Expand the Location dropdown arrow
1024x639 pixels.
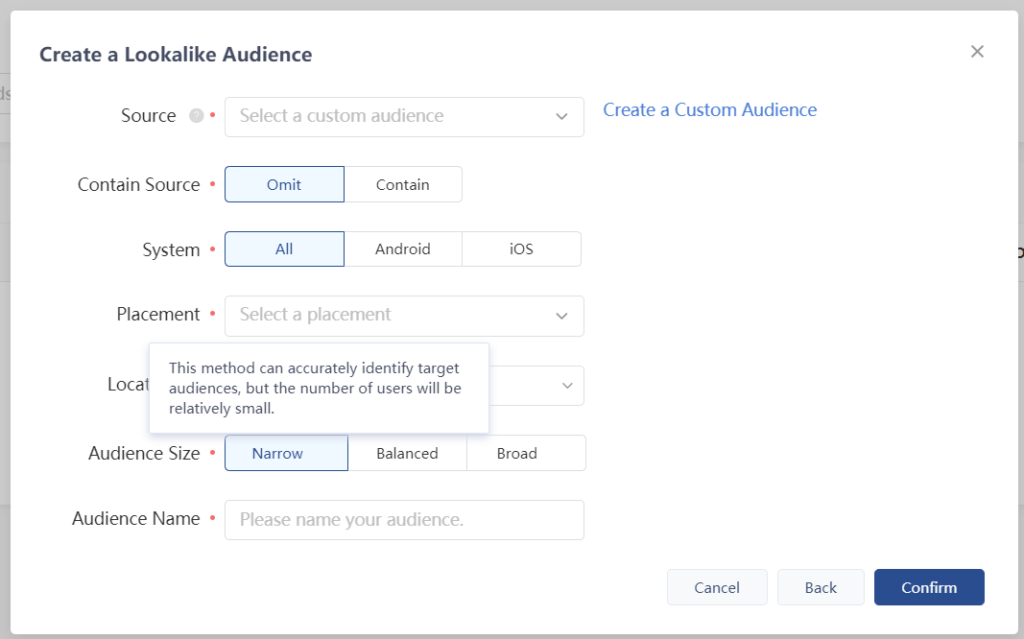[567, 385]
